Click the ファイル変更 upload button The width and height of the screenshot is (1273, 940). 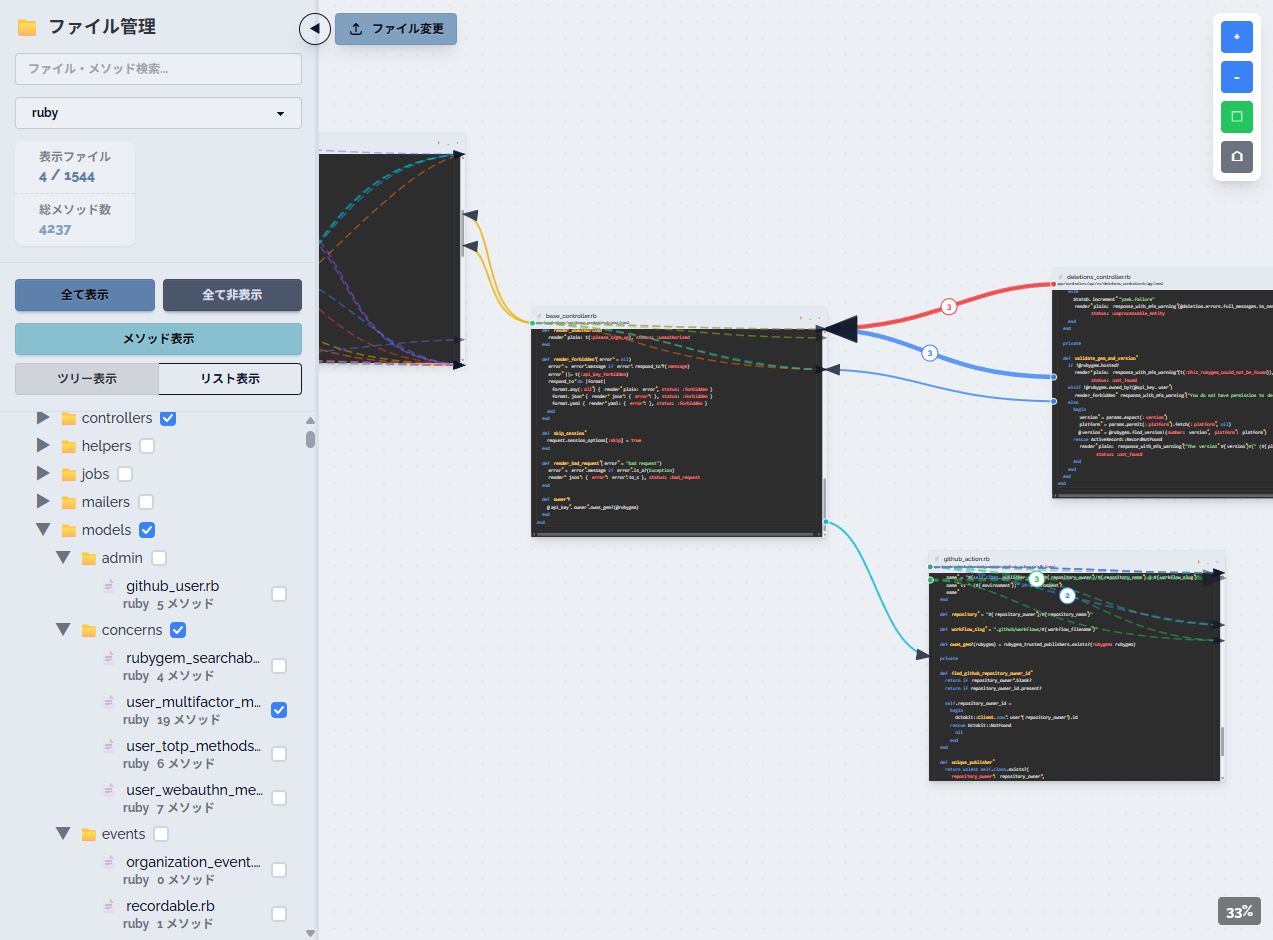[396, 29]
